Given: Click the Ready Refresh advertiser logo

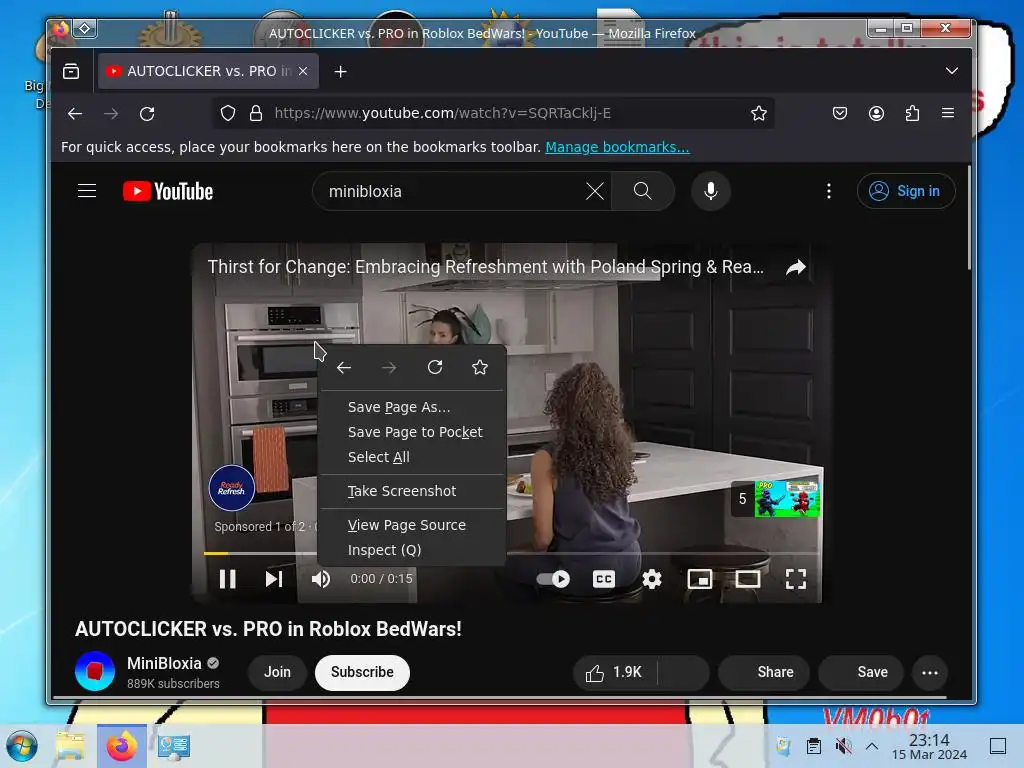Looking at the screenshot, I should pyautogui.click(x=231, y=488).
